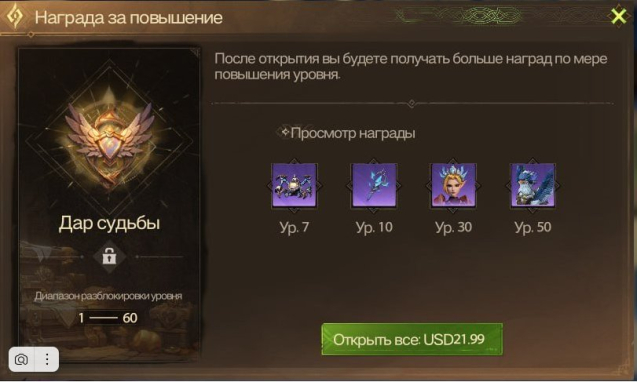Click the Награда за повышение header
Screen dimensions: 637x382
click(128, 17)
